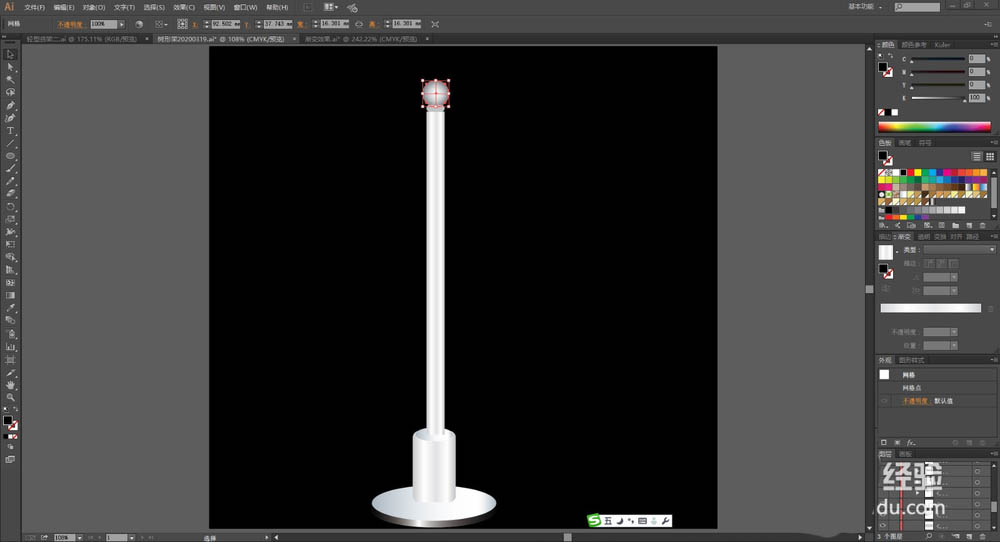Choose the Artboard tool
This screenshot has width=1000, height=542.
pos(10,360)
